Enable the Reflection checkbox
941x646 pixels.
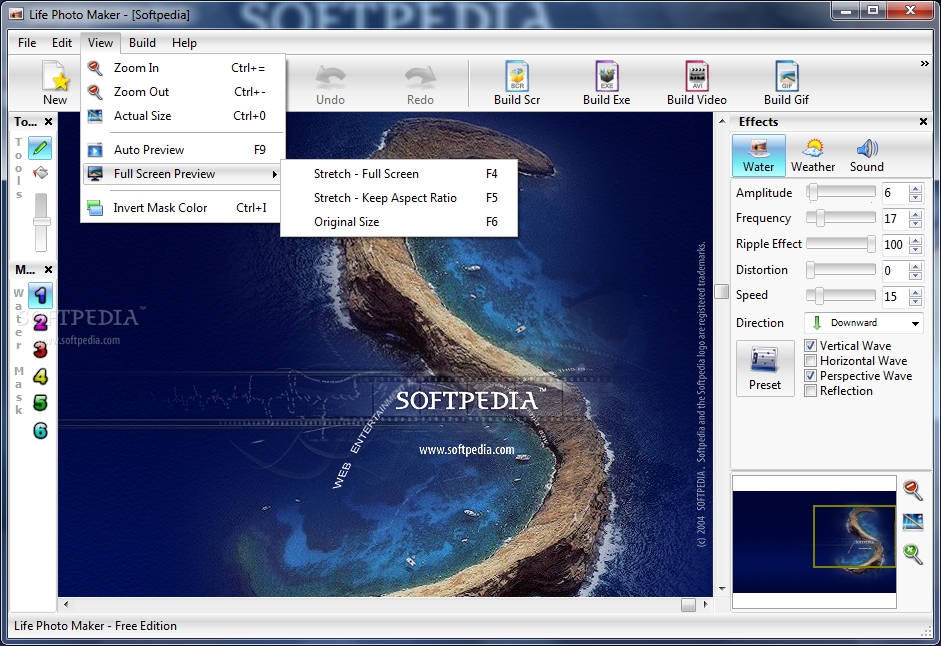[x=810, y=391]
